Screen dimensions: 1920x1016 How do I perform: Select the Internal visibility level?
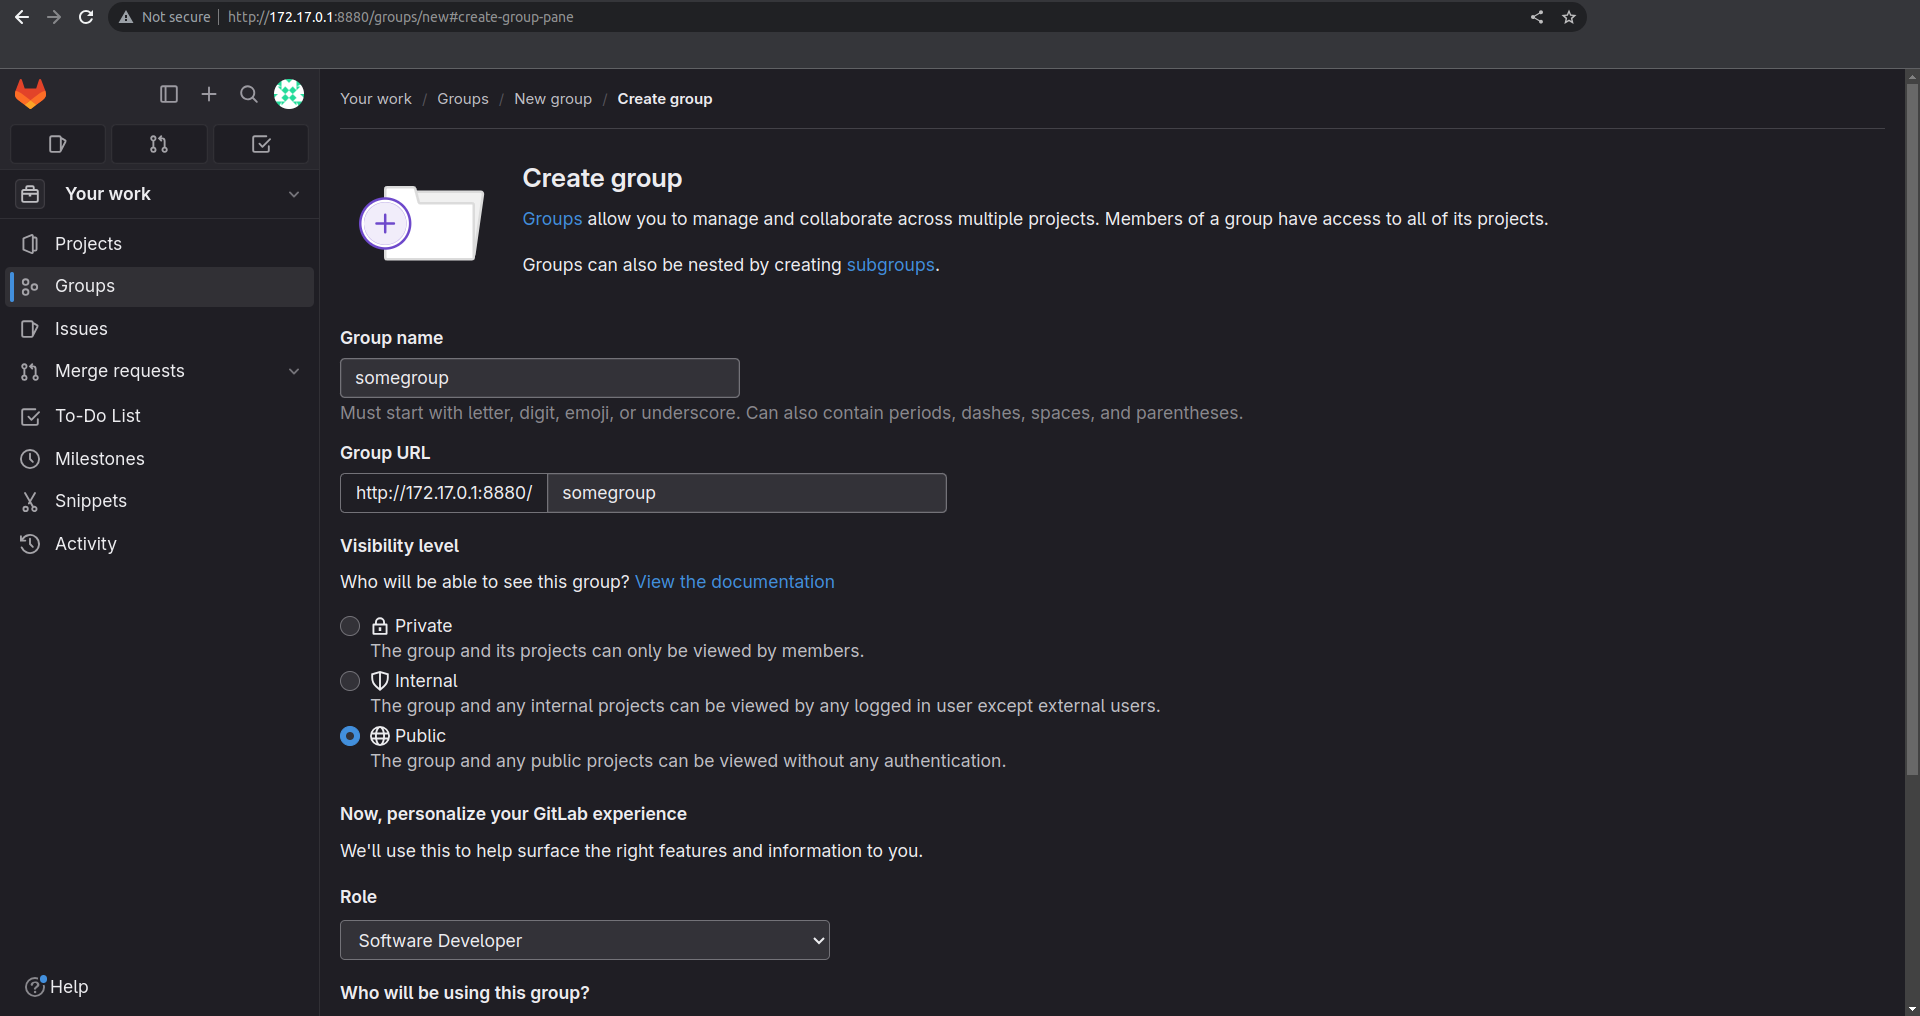pyautogui.click(x=349, y=681)
